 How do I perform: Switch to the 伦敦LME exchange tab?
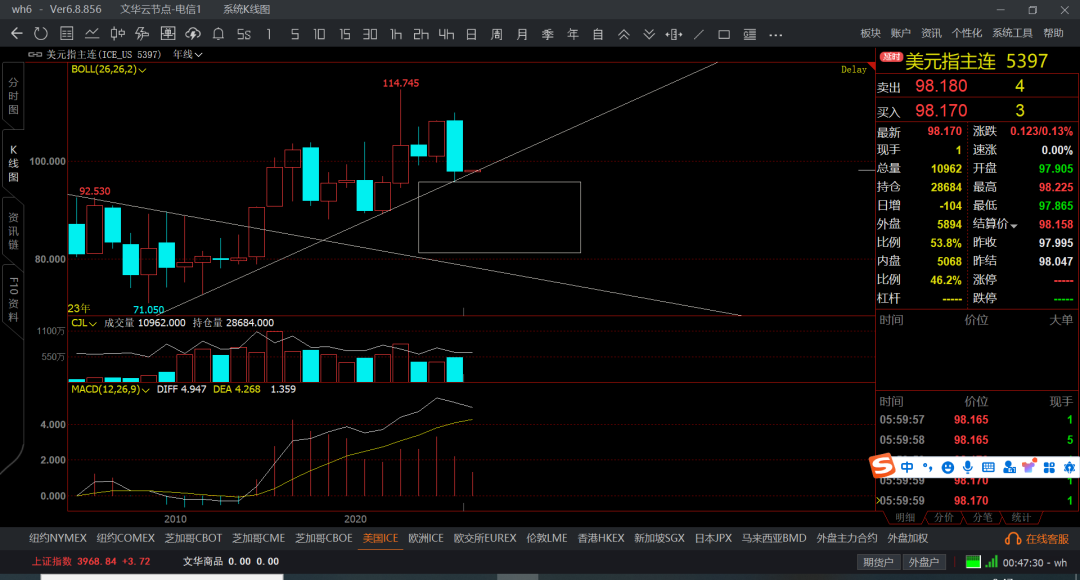pyautogui.click(x=546, y=539)
